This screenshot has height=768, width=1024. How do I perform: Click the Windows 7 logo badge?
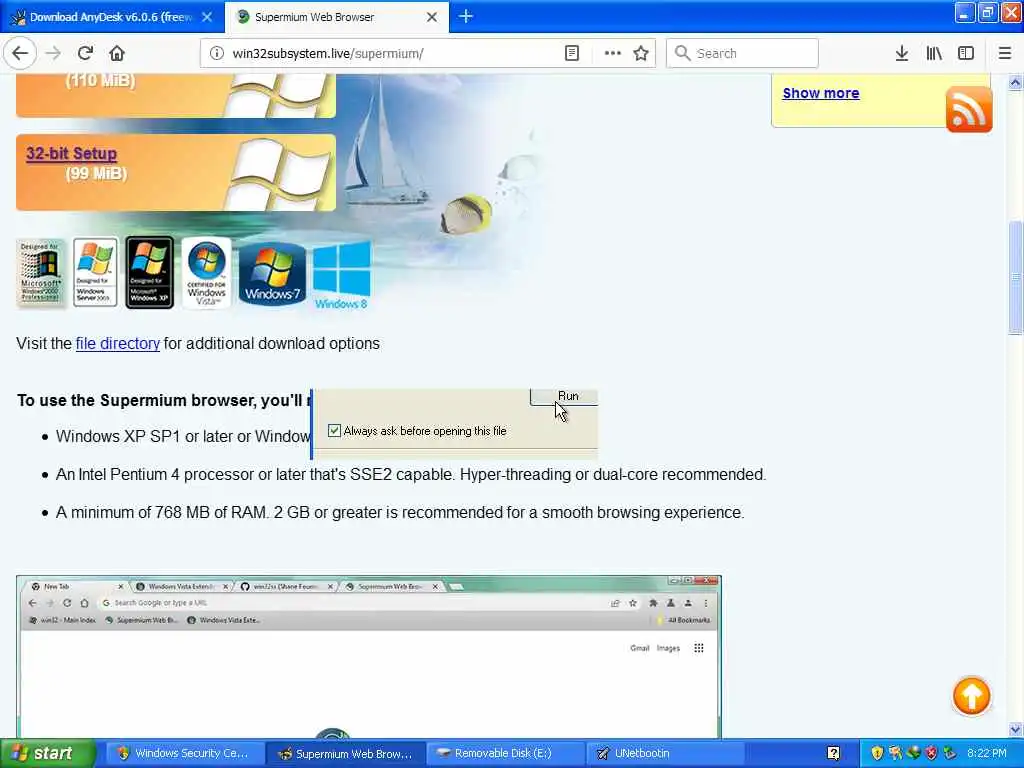click(272, 274)
